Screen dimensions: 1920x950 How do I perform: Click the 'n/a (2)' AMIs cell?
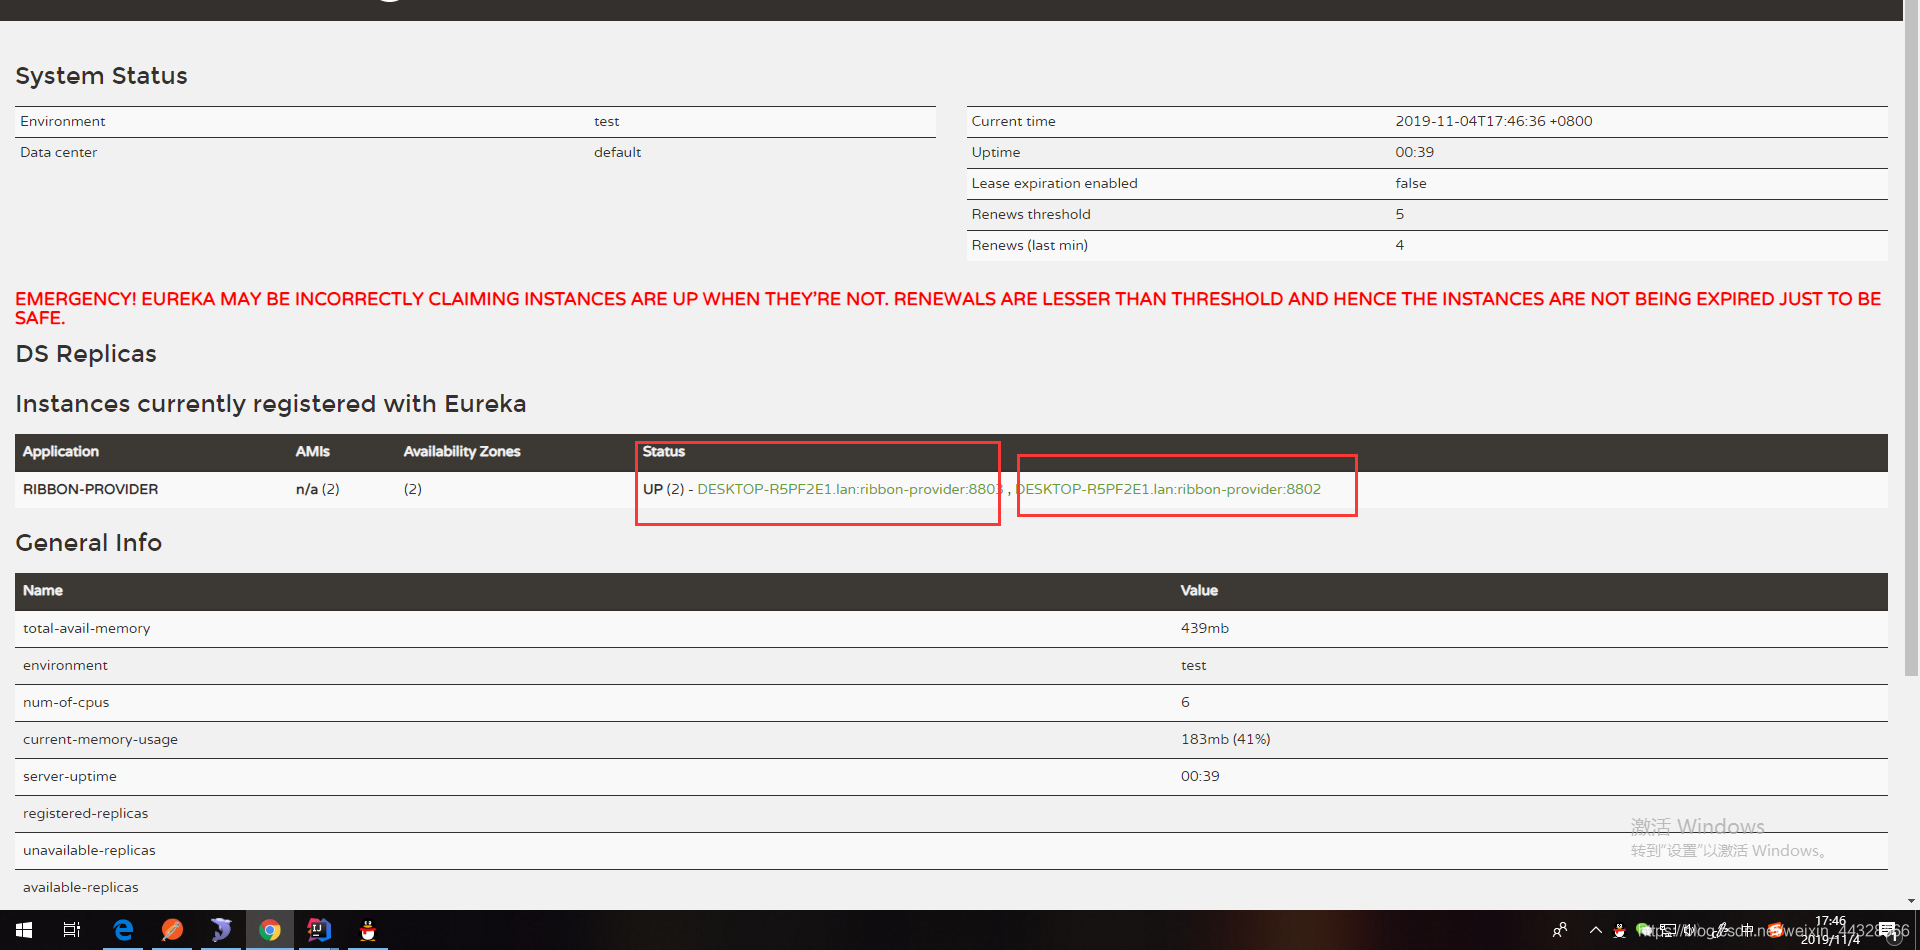[x=317, y=489]
